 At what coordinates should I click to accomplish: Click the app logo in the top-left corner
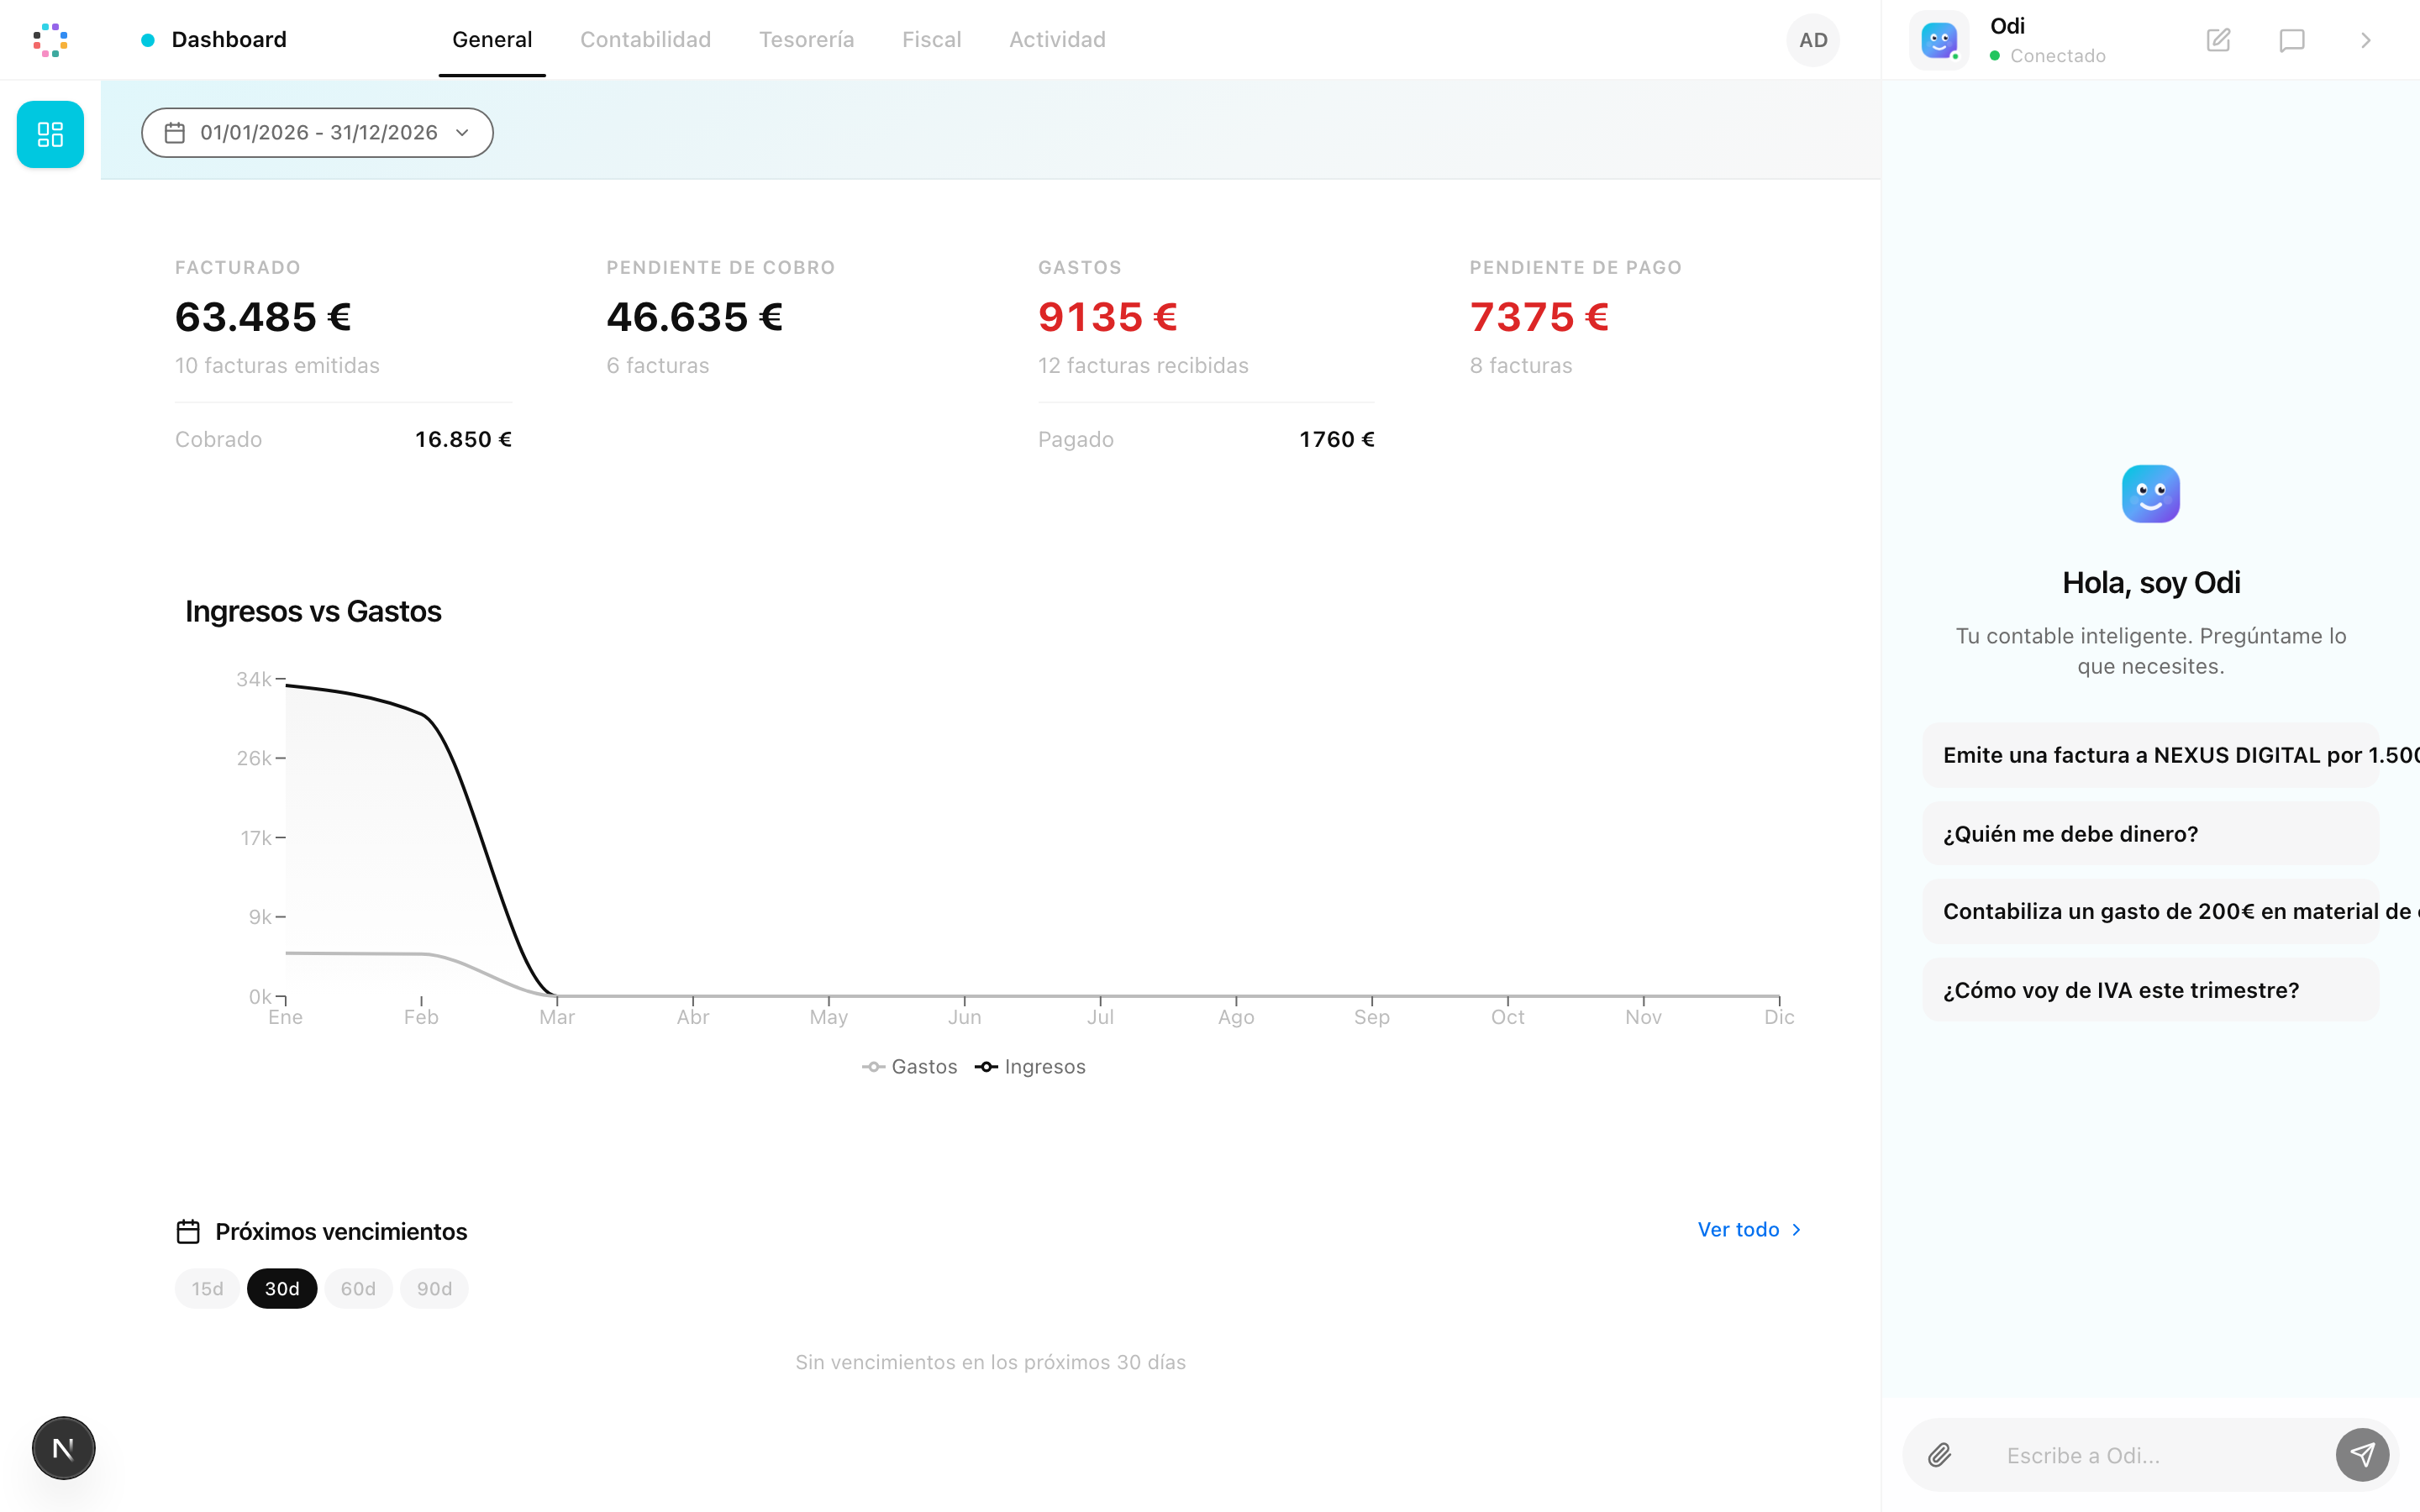(x=50, y=40)
